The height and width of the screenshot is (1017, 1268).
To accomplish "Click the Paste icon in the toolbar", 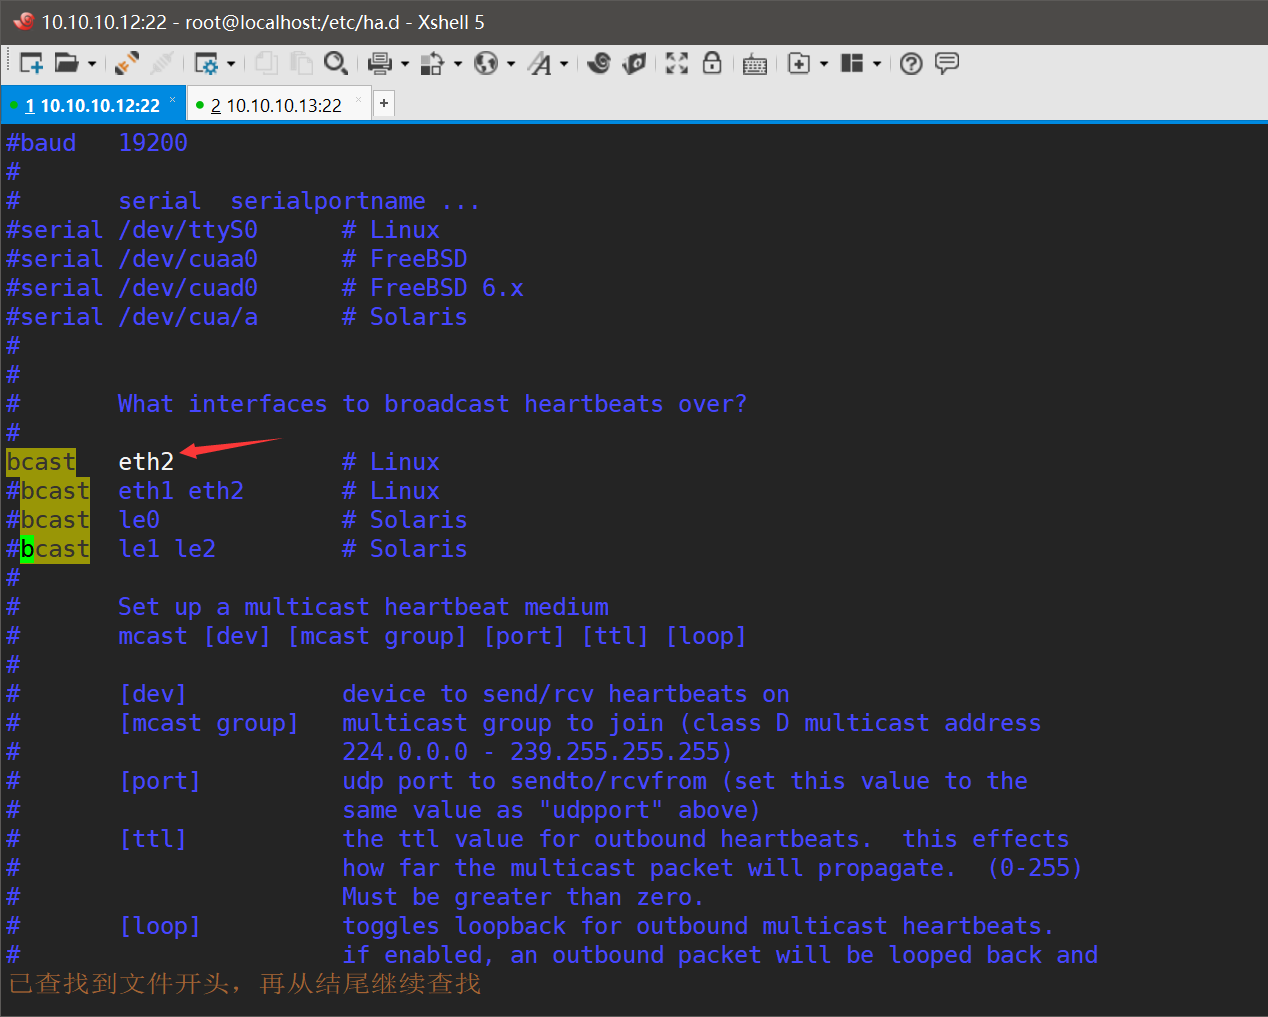I will coord(301,63).
